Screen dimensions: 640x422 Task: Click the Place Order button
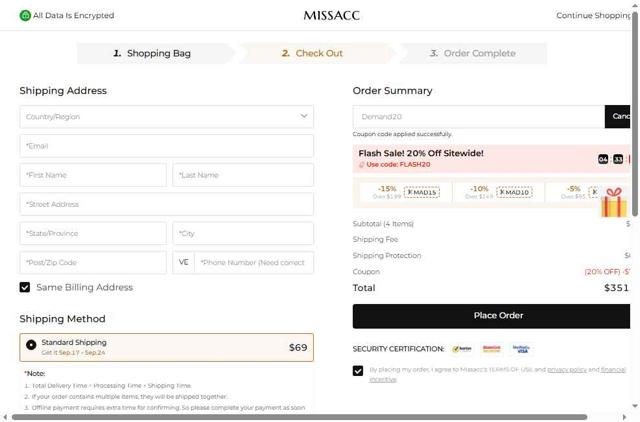tap(491, 316)
